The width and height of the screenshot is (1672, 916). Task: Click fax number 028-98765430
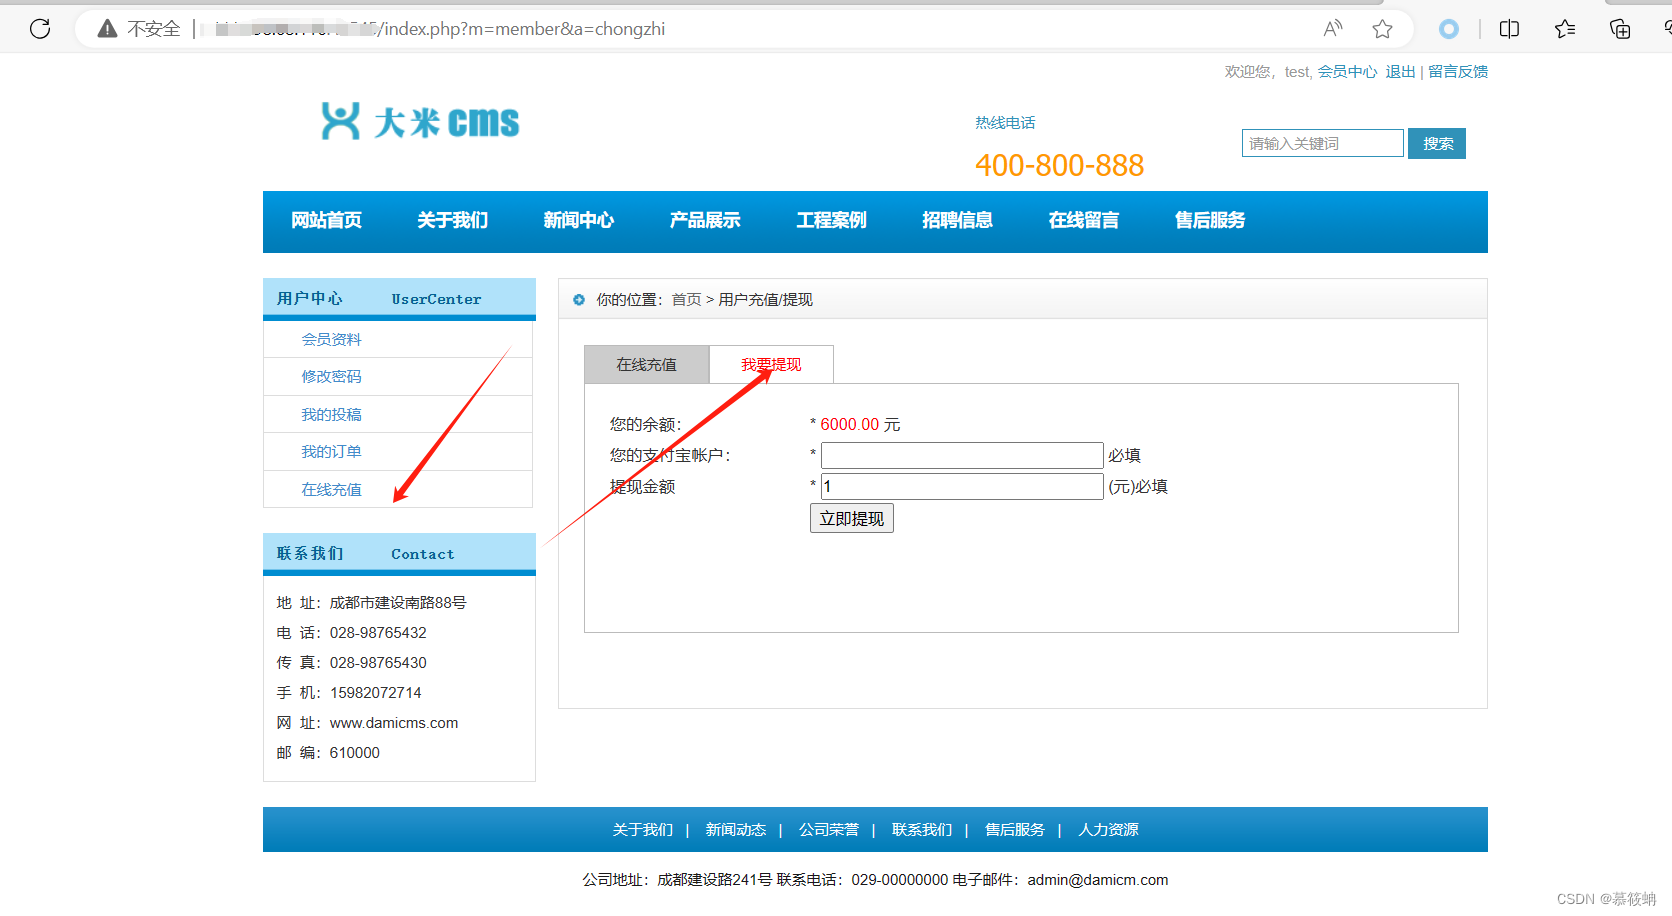click(x=378, y=663)
